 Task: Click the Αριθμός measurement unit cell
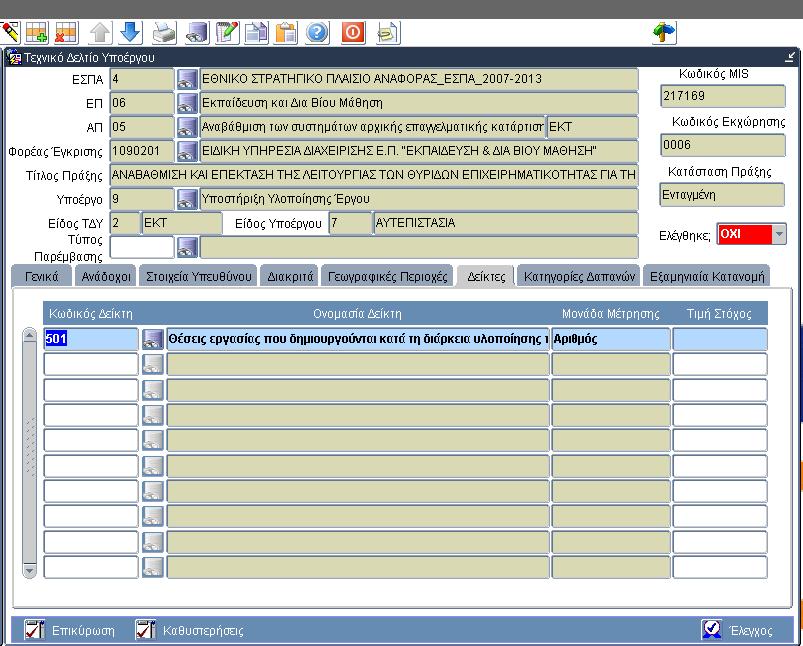[x=610, y=339]
